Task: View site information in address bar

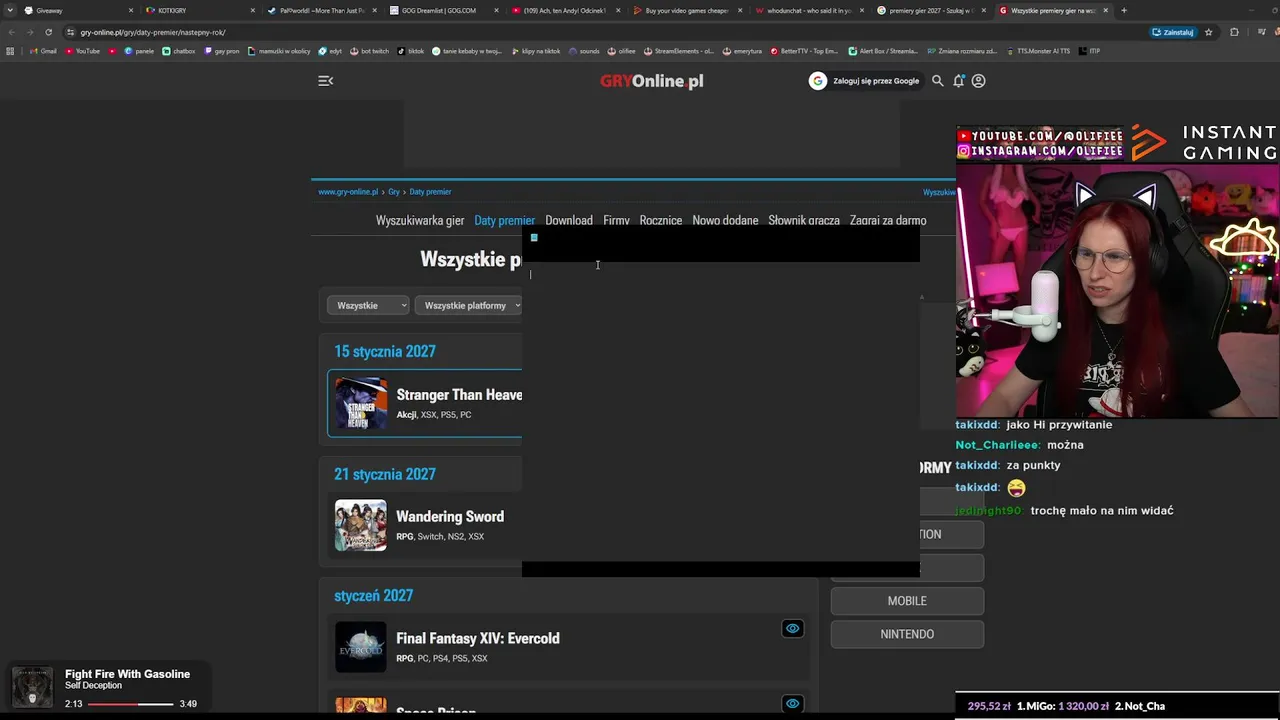Action: pos(70,32)
